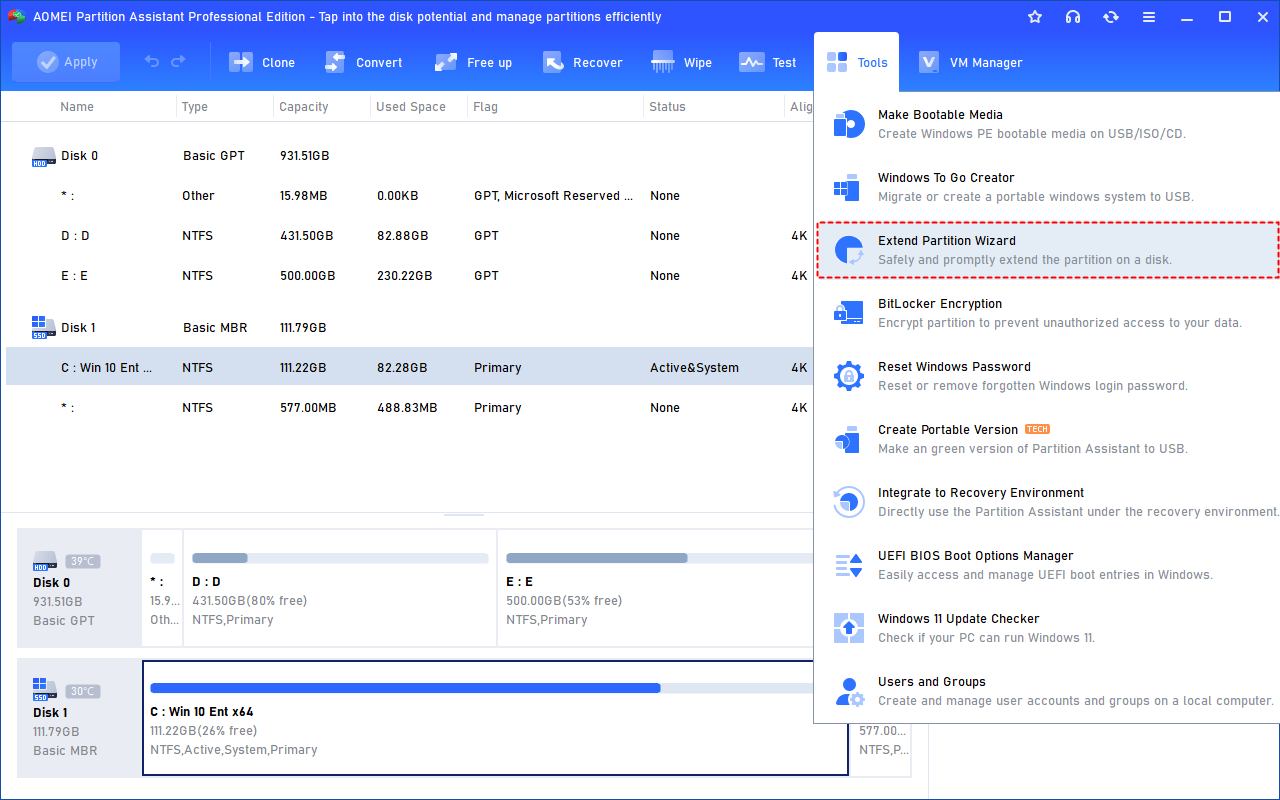Open Users and Groups

[x=1047, y=691]
